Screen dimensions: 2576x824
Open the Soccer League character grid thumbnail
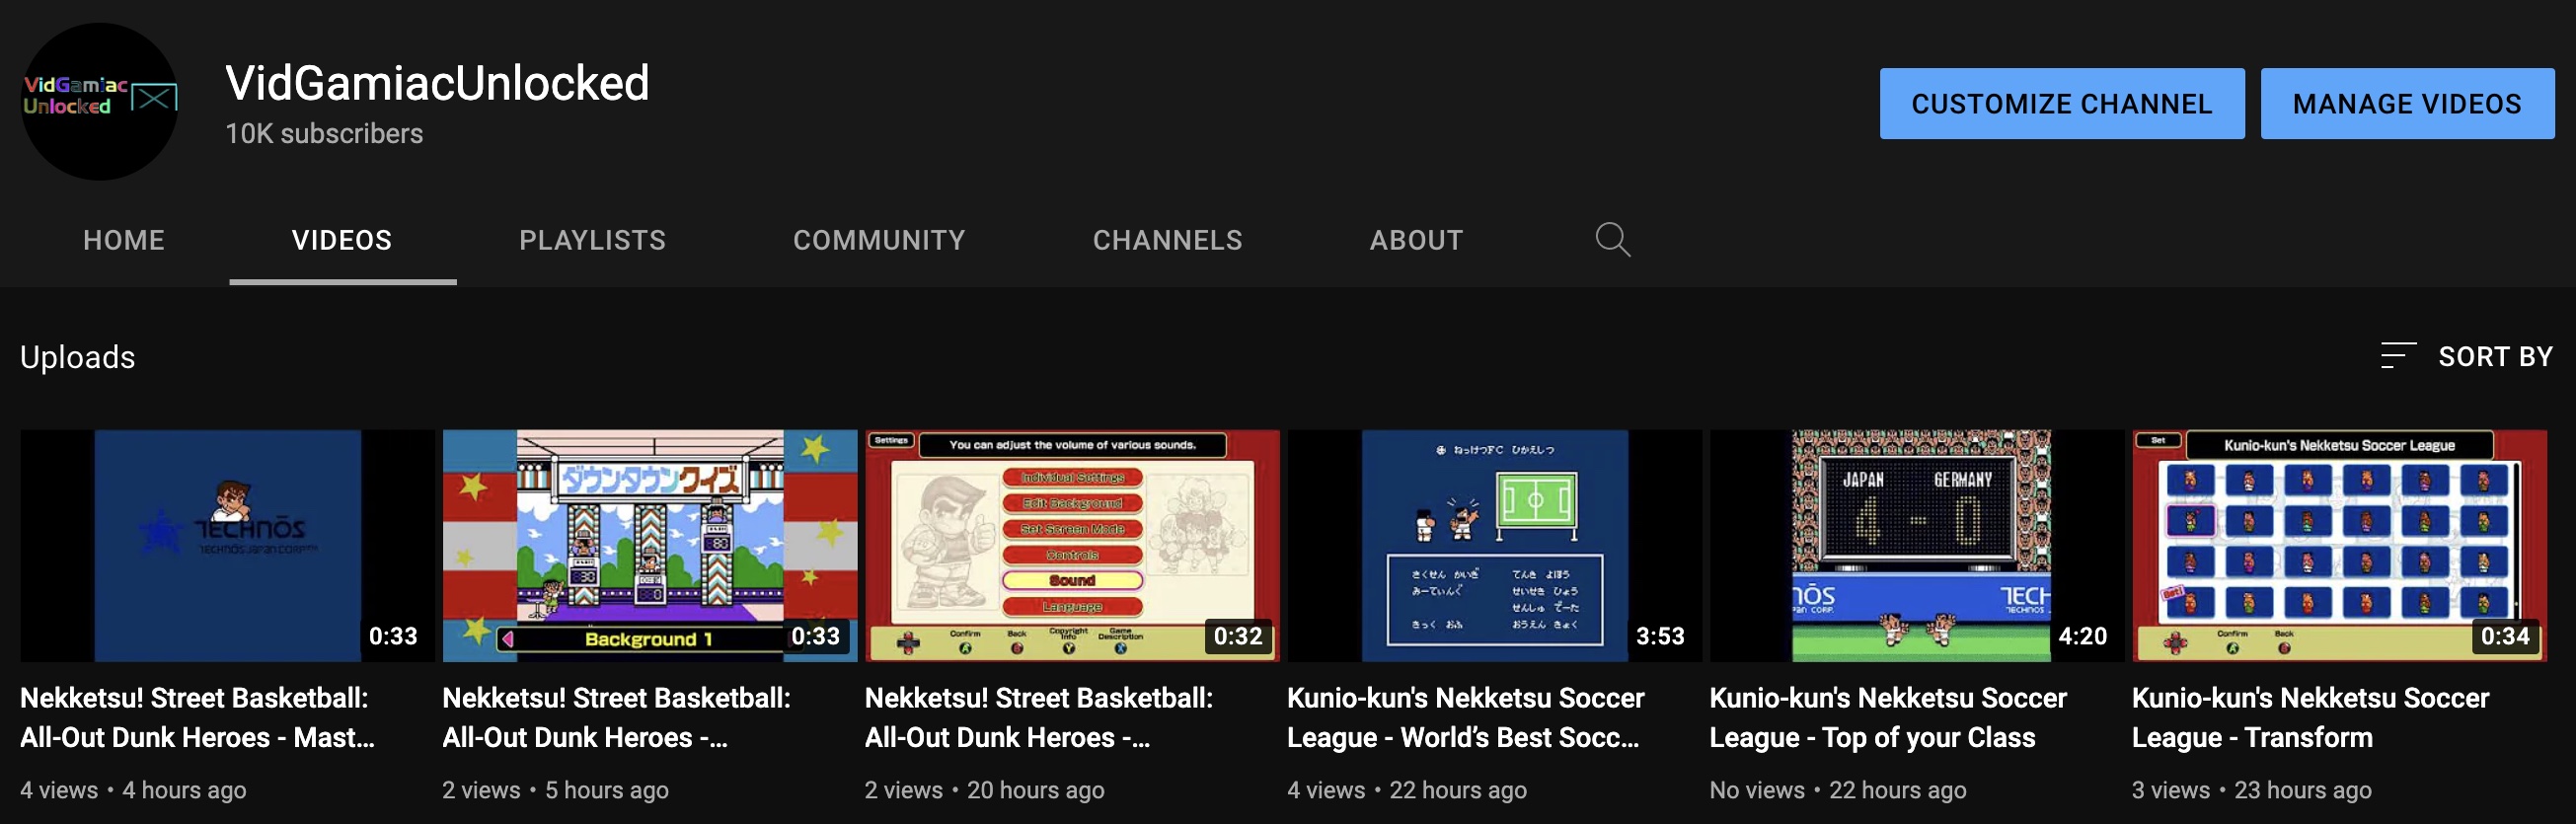click(2339, 546)
